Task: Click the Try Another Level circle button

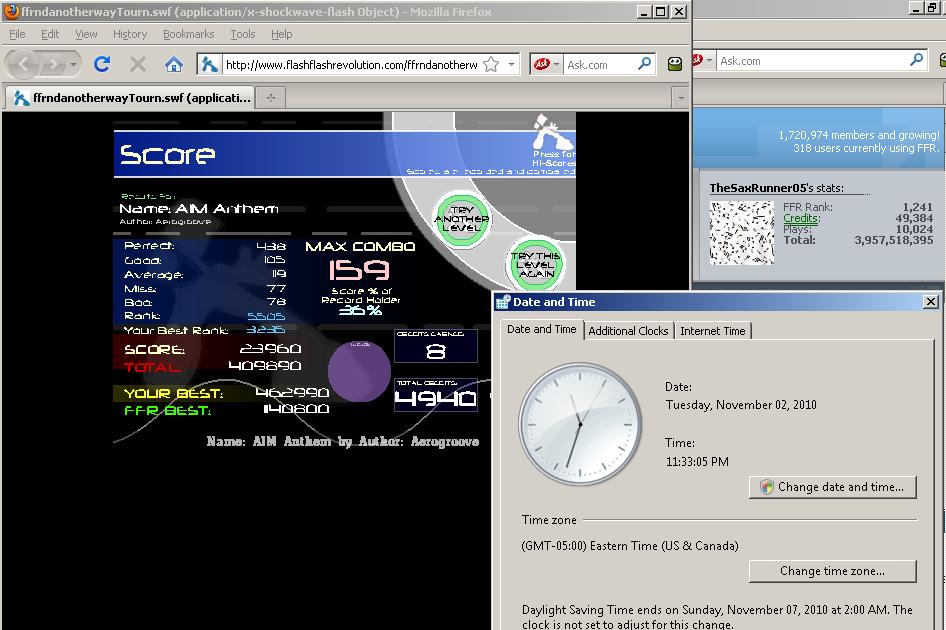Action: pyautogui.click(x=462, y=220)
